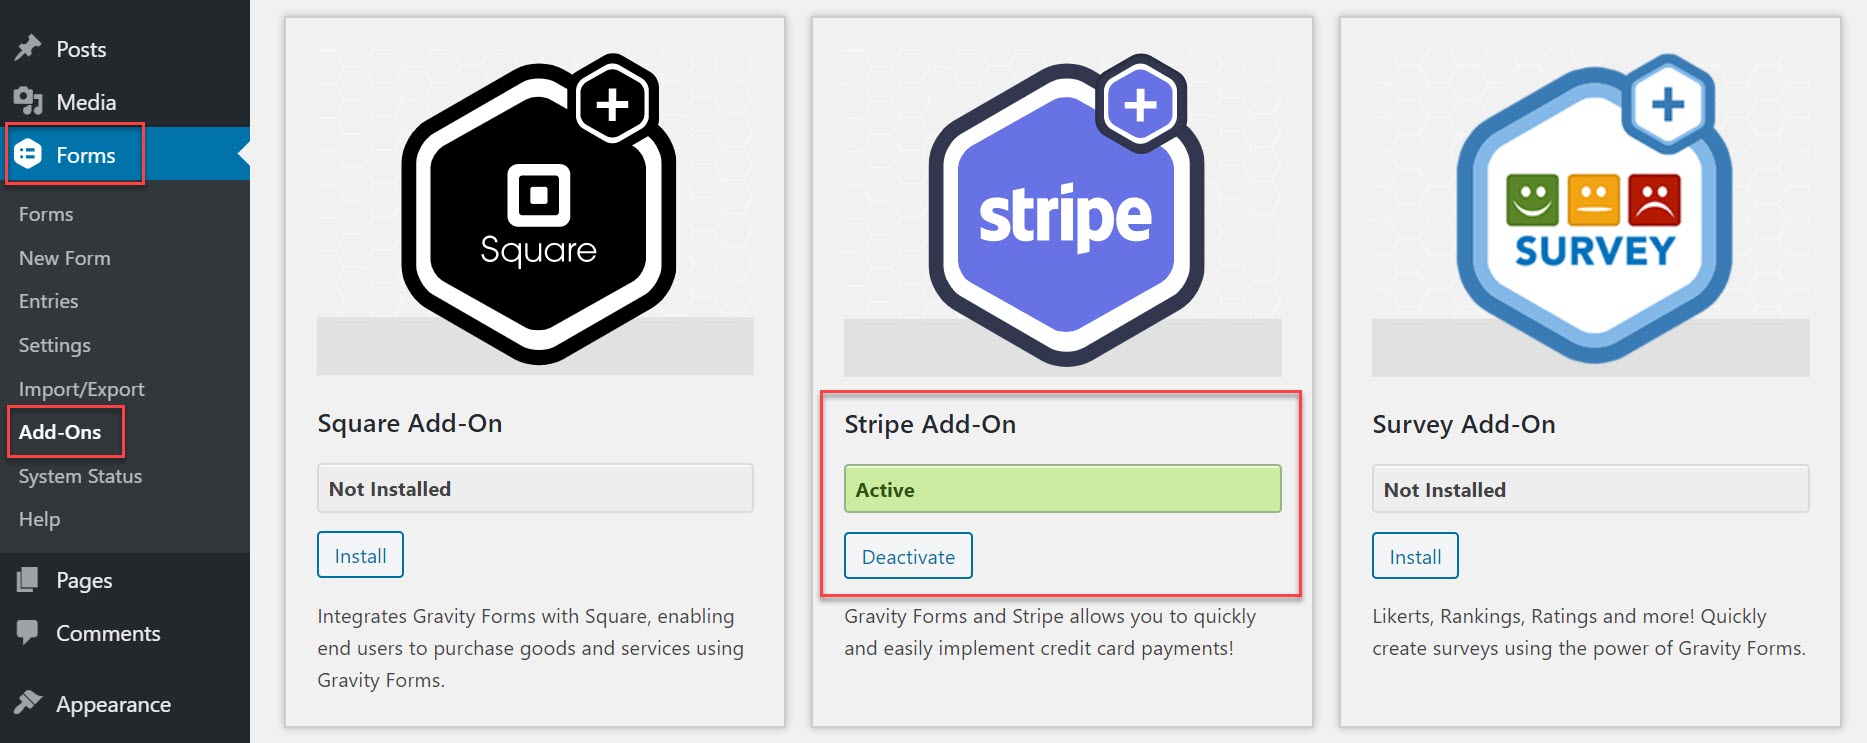
Task: Click the Pages icon in sidebar
Action: tap(28, 580)
